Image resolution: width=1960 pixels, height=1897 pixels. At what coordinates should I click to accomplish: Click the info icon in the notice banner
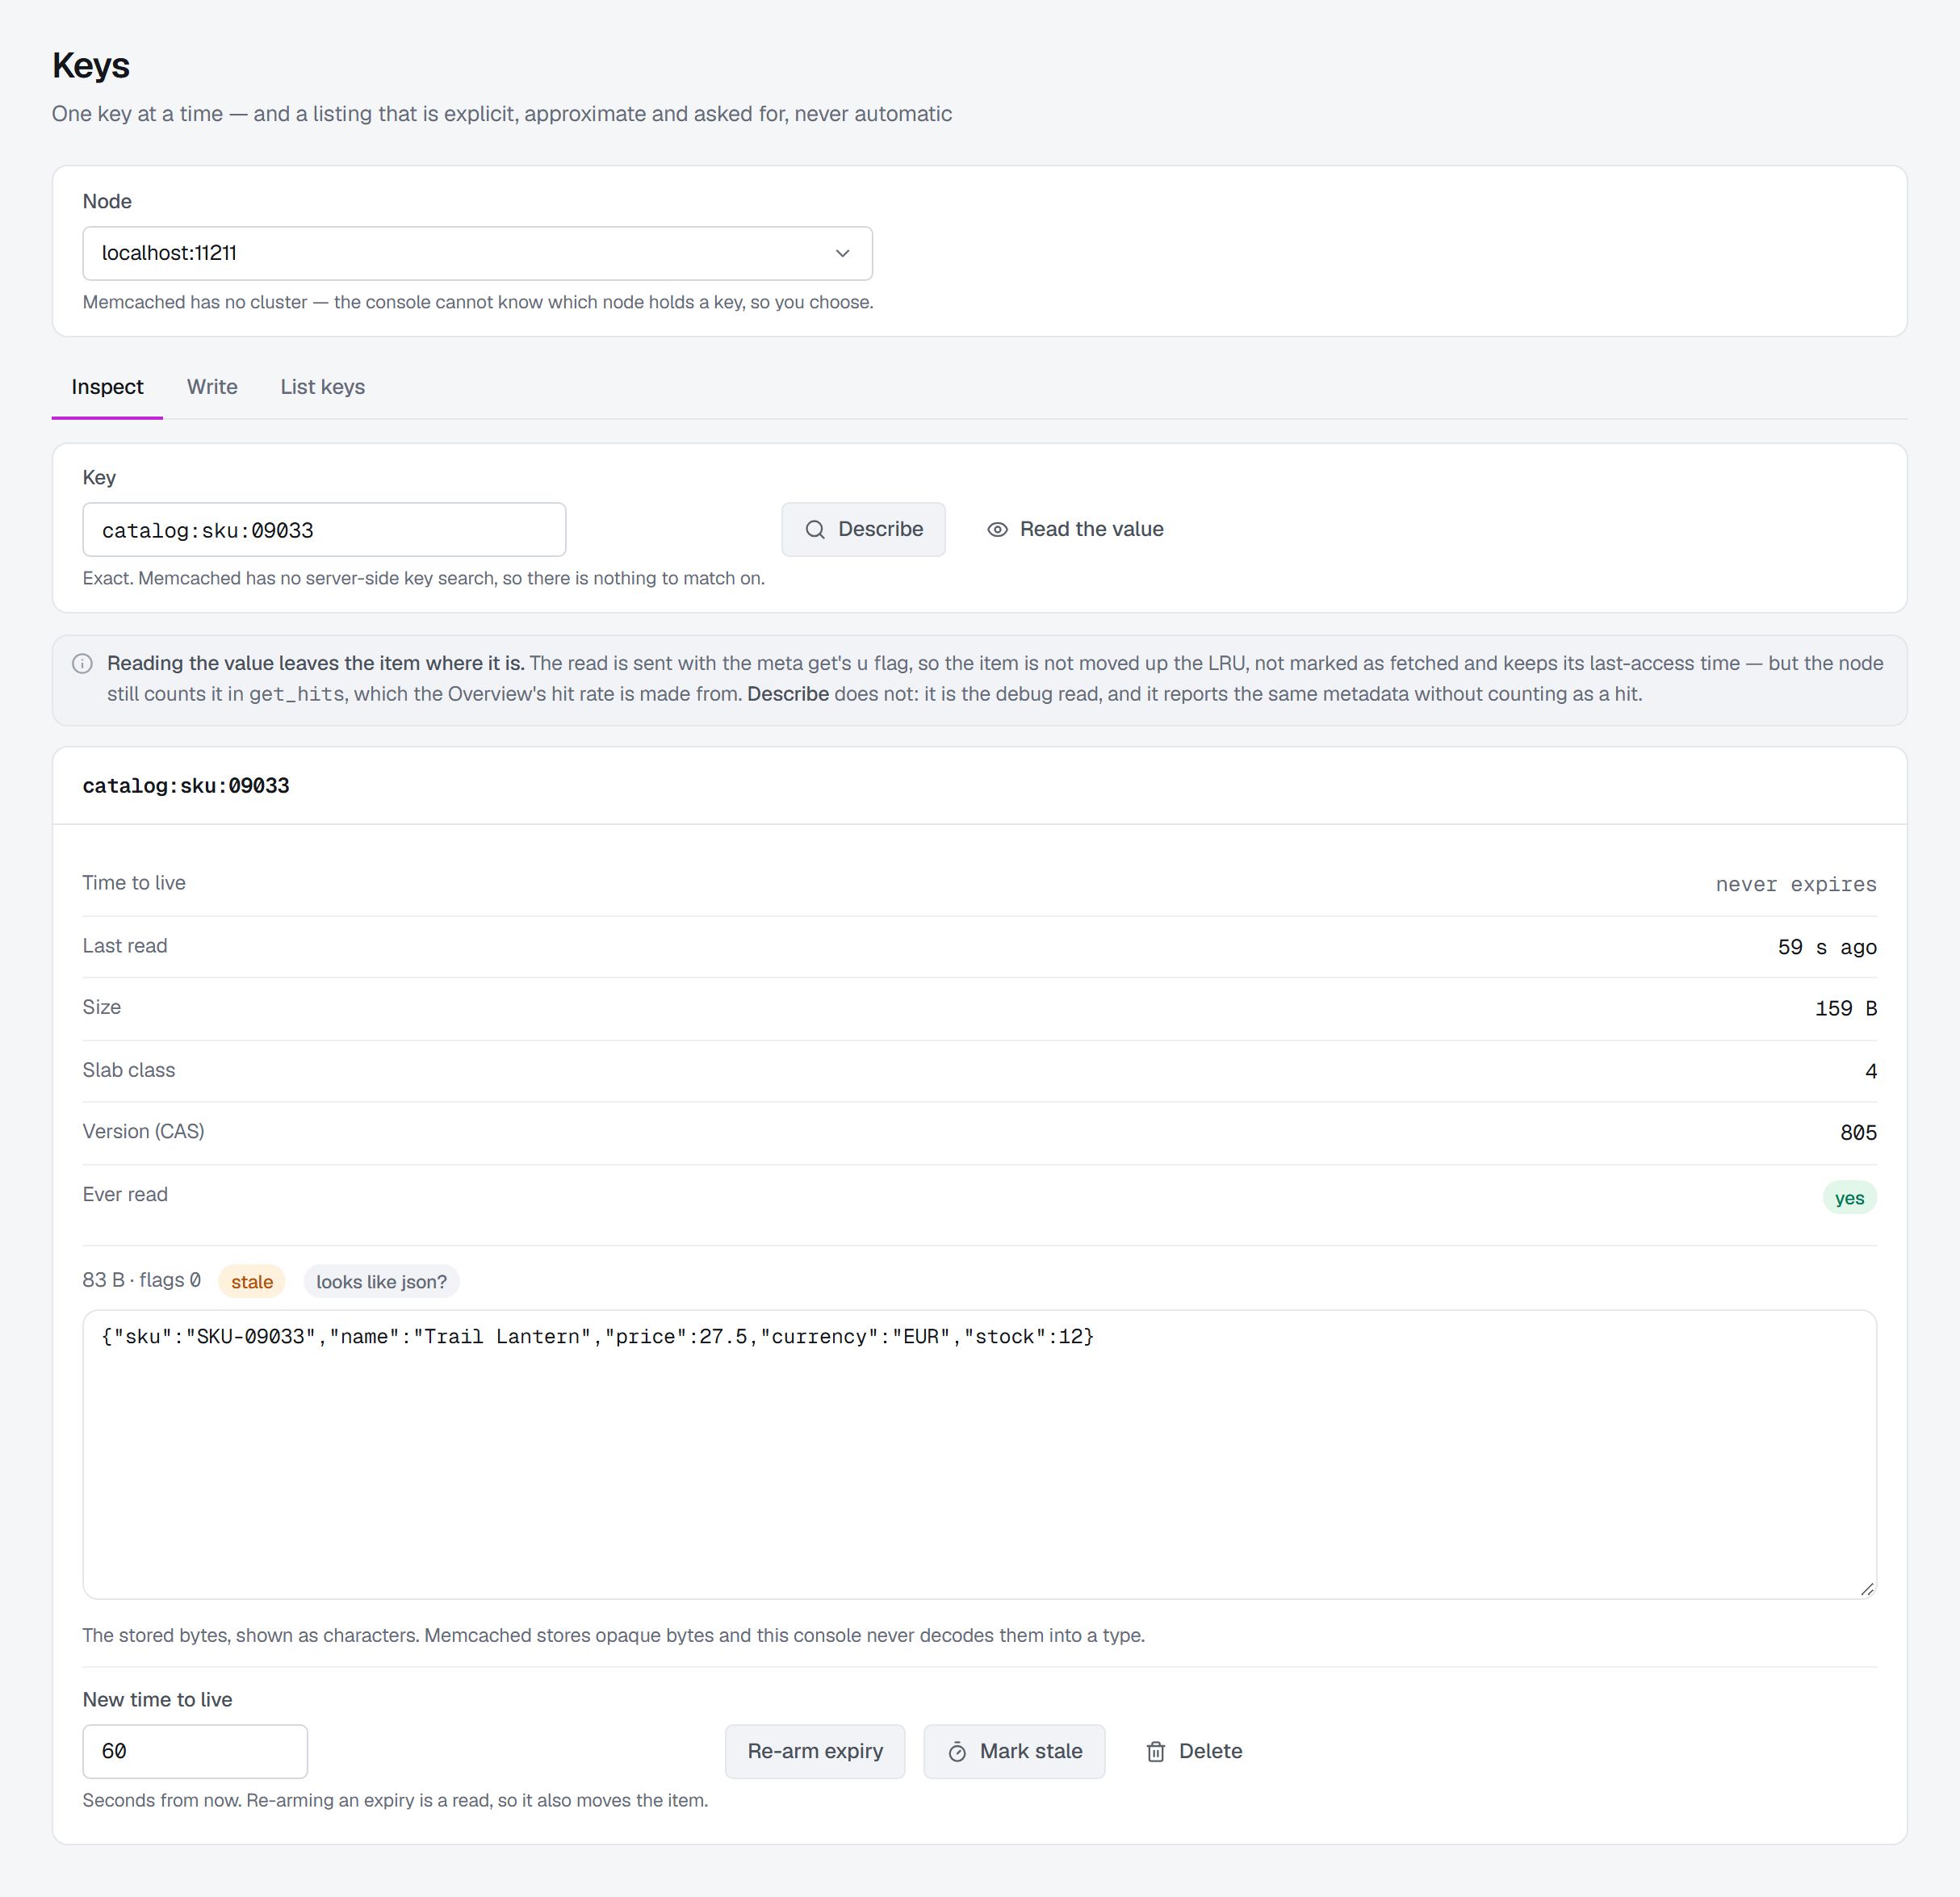[x=83, y=664]
